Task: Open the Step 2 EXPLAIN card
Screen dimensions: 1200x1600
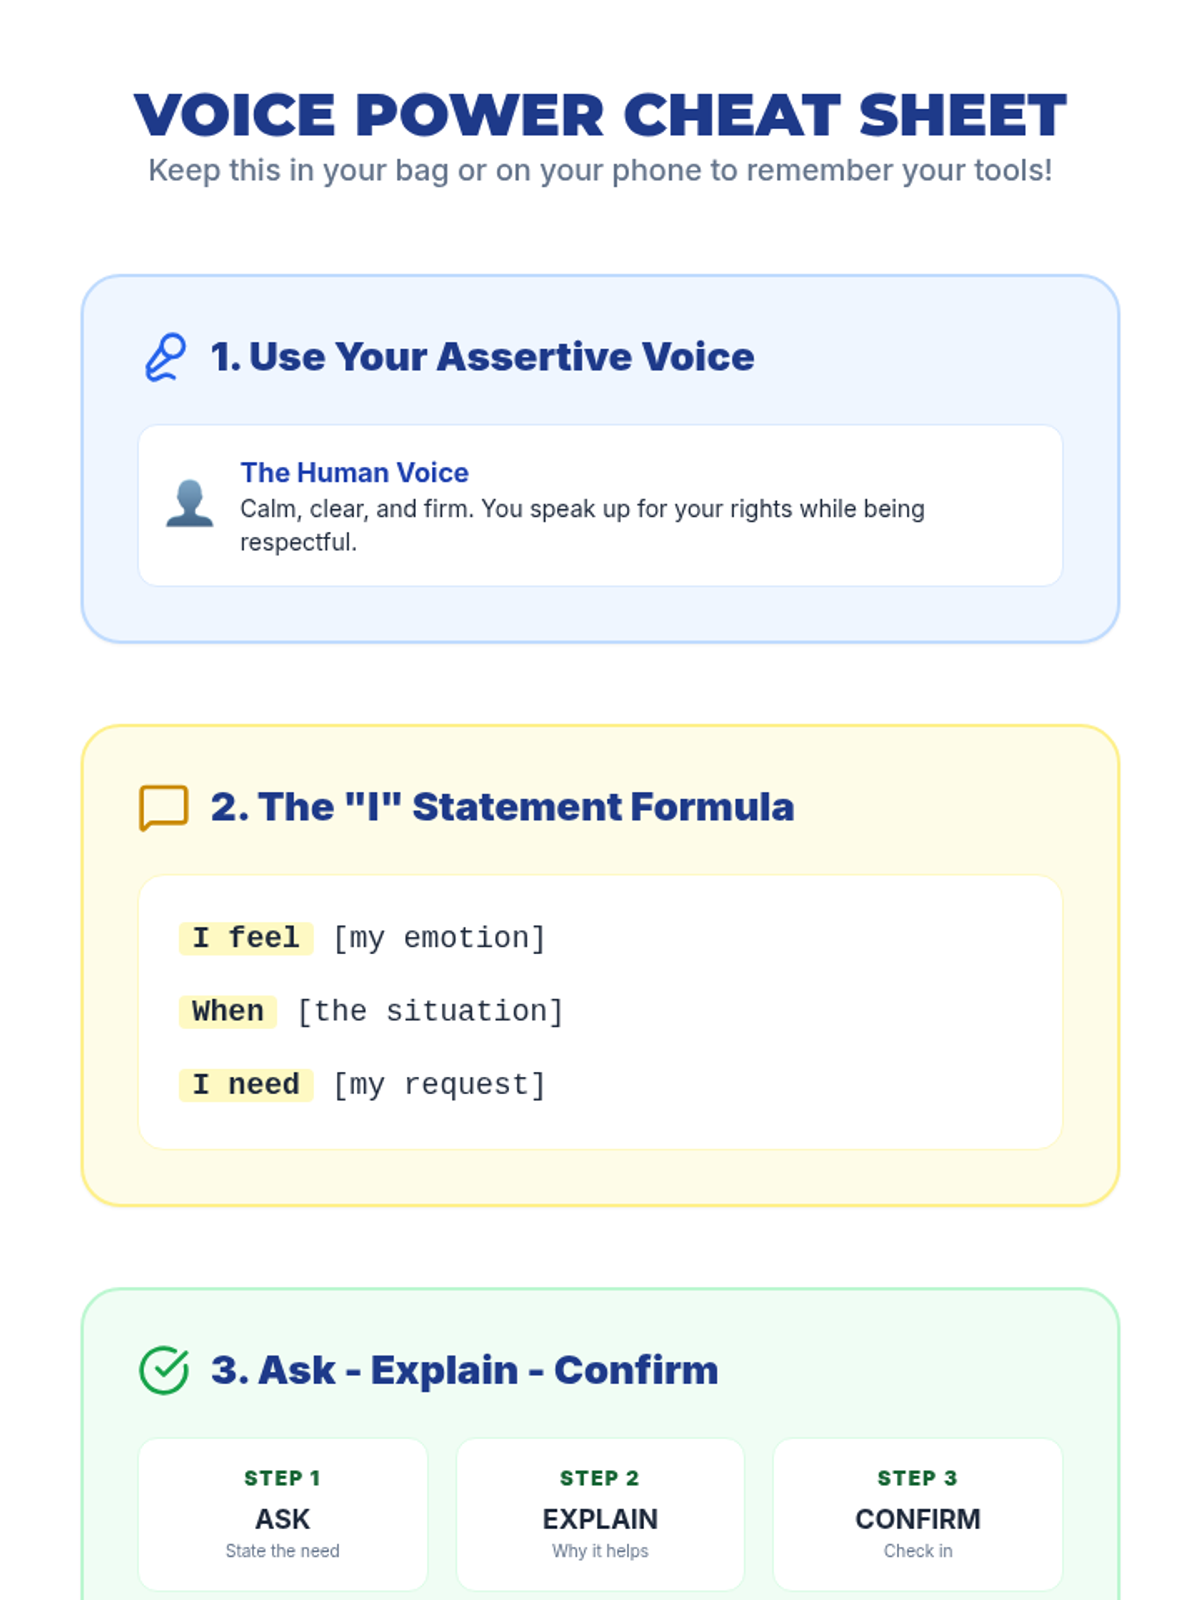Action: tap(600, 1514)
